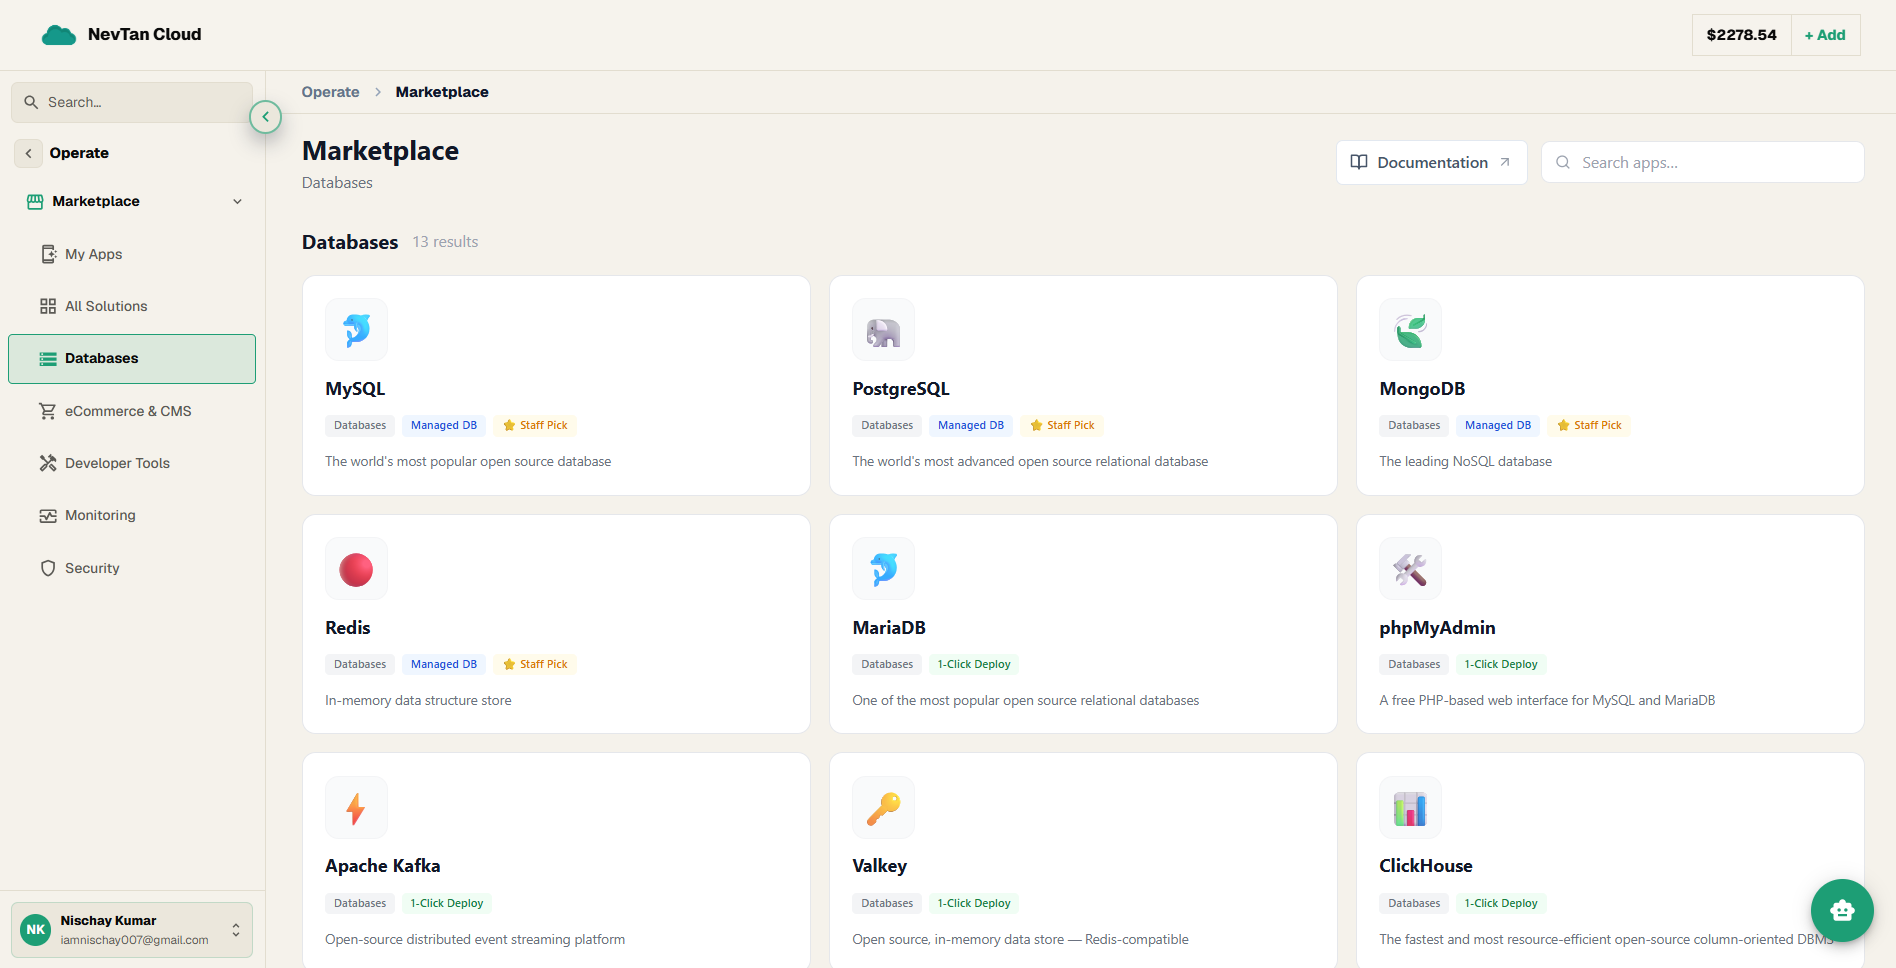
Task: Open the Apache Kafka app title
Action: [383, 866]
